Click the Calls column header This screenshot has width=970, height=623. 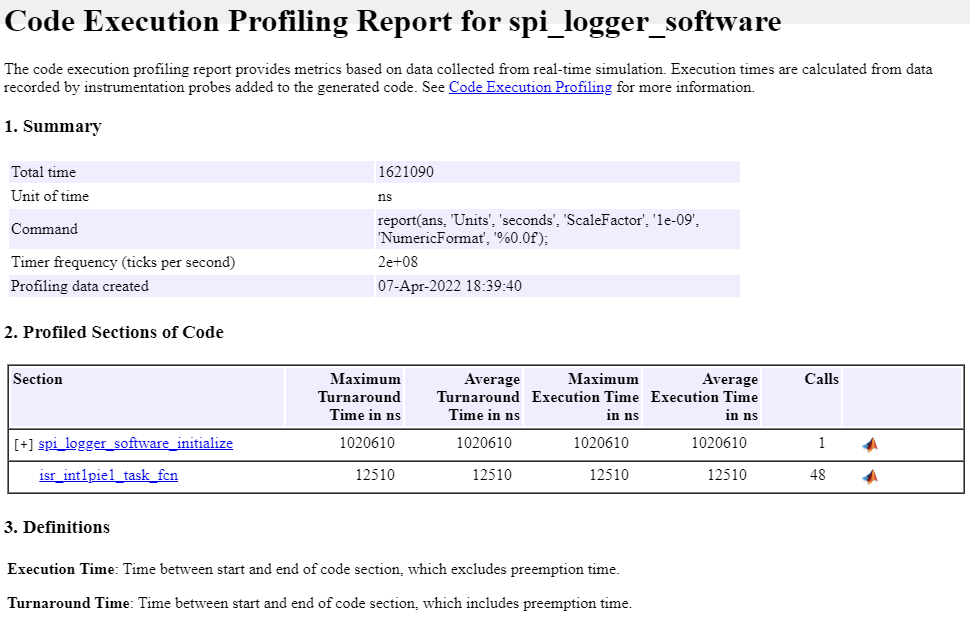(x=821, y=380)
